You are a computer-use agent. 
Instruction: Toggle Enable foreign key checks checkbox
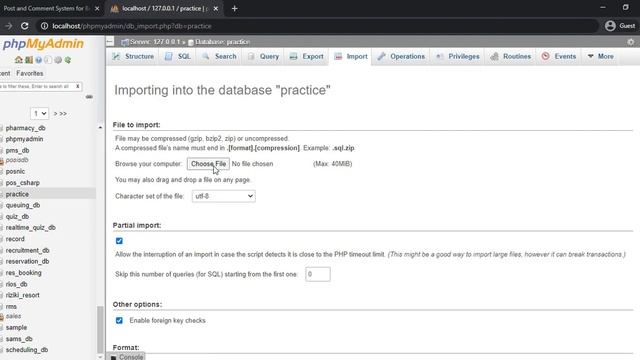click(x=119, y=320)
